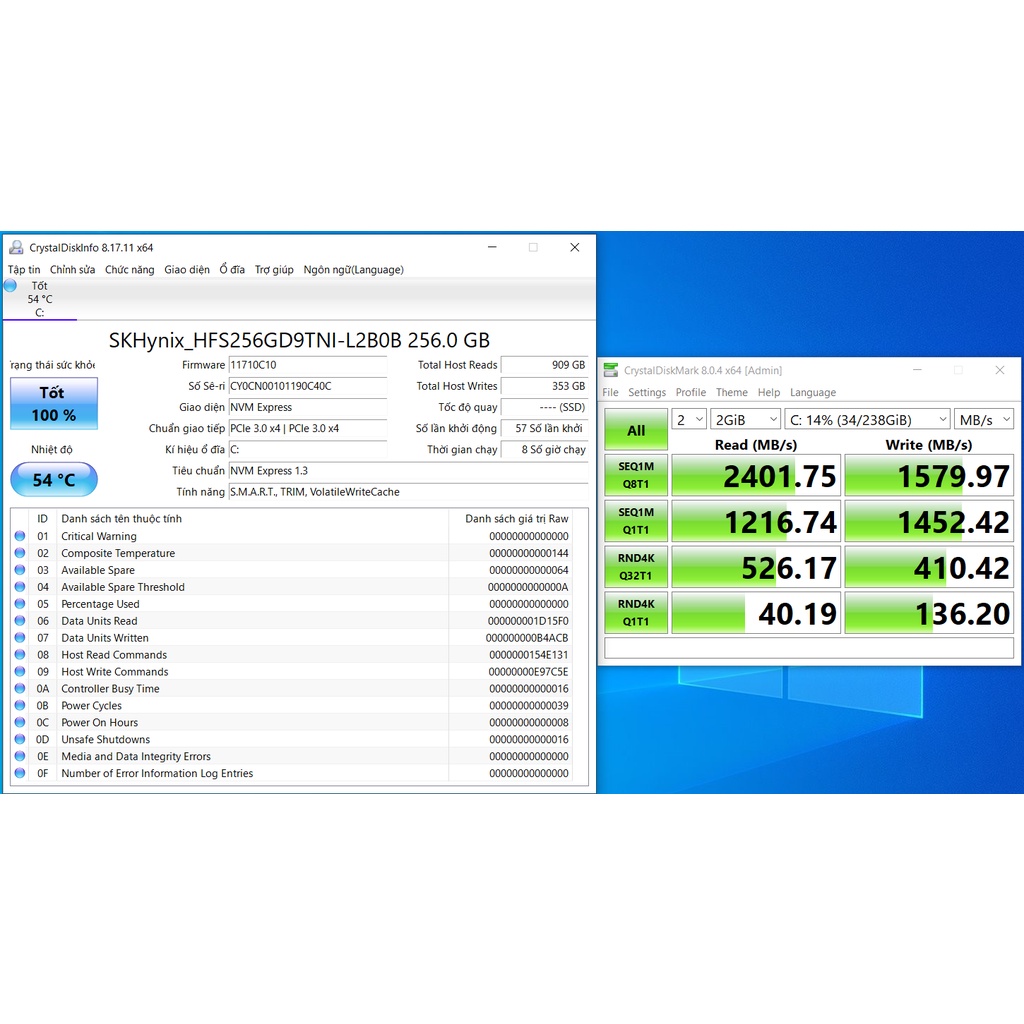Screen dimensions: 1024x1024
Task: Expand the 2GiB test size dropdown
Action: coord(744,420)
